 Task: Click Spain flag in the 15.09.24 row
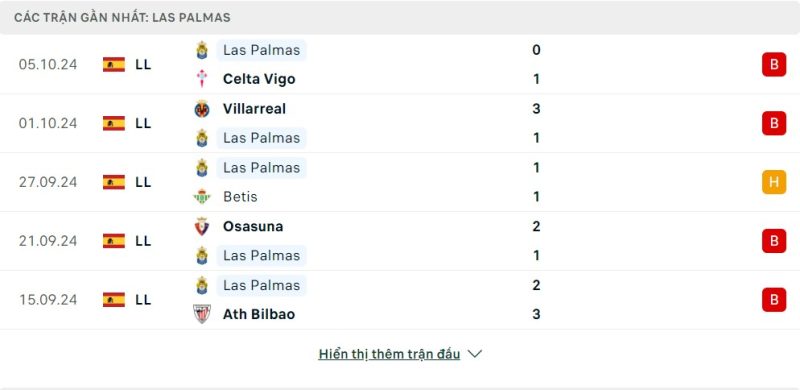[x=114, y=300]
